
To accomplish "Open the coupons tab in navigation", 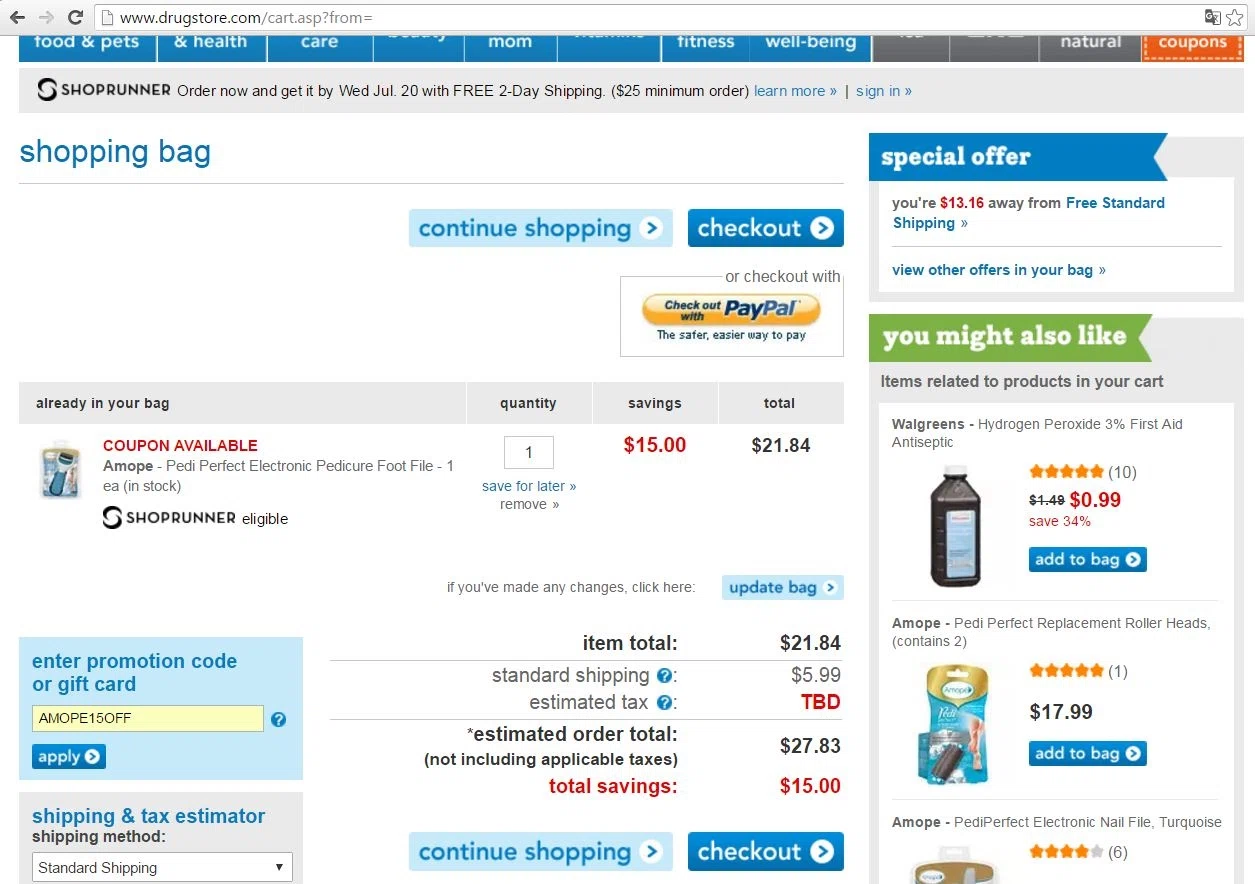I will [x=1192, y=43].
